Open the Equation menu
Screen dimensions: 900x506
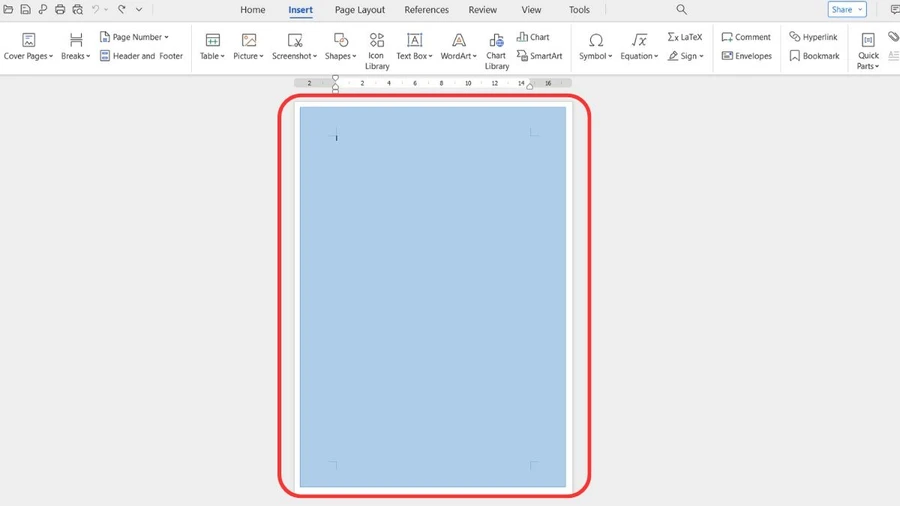[639, 47]
